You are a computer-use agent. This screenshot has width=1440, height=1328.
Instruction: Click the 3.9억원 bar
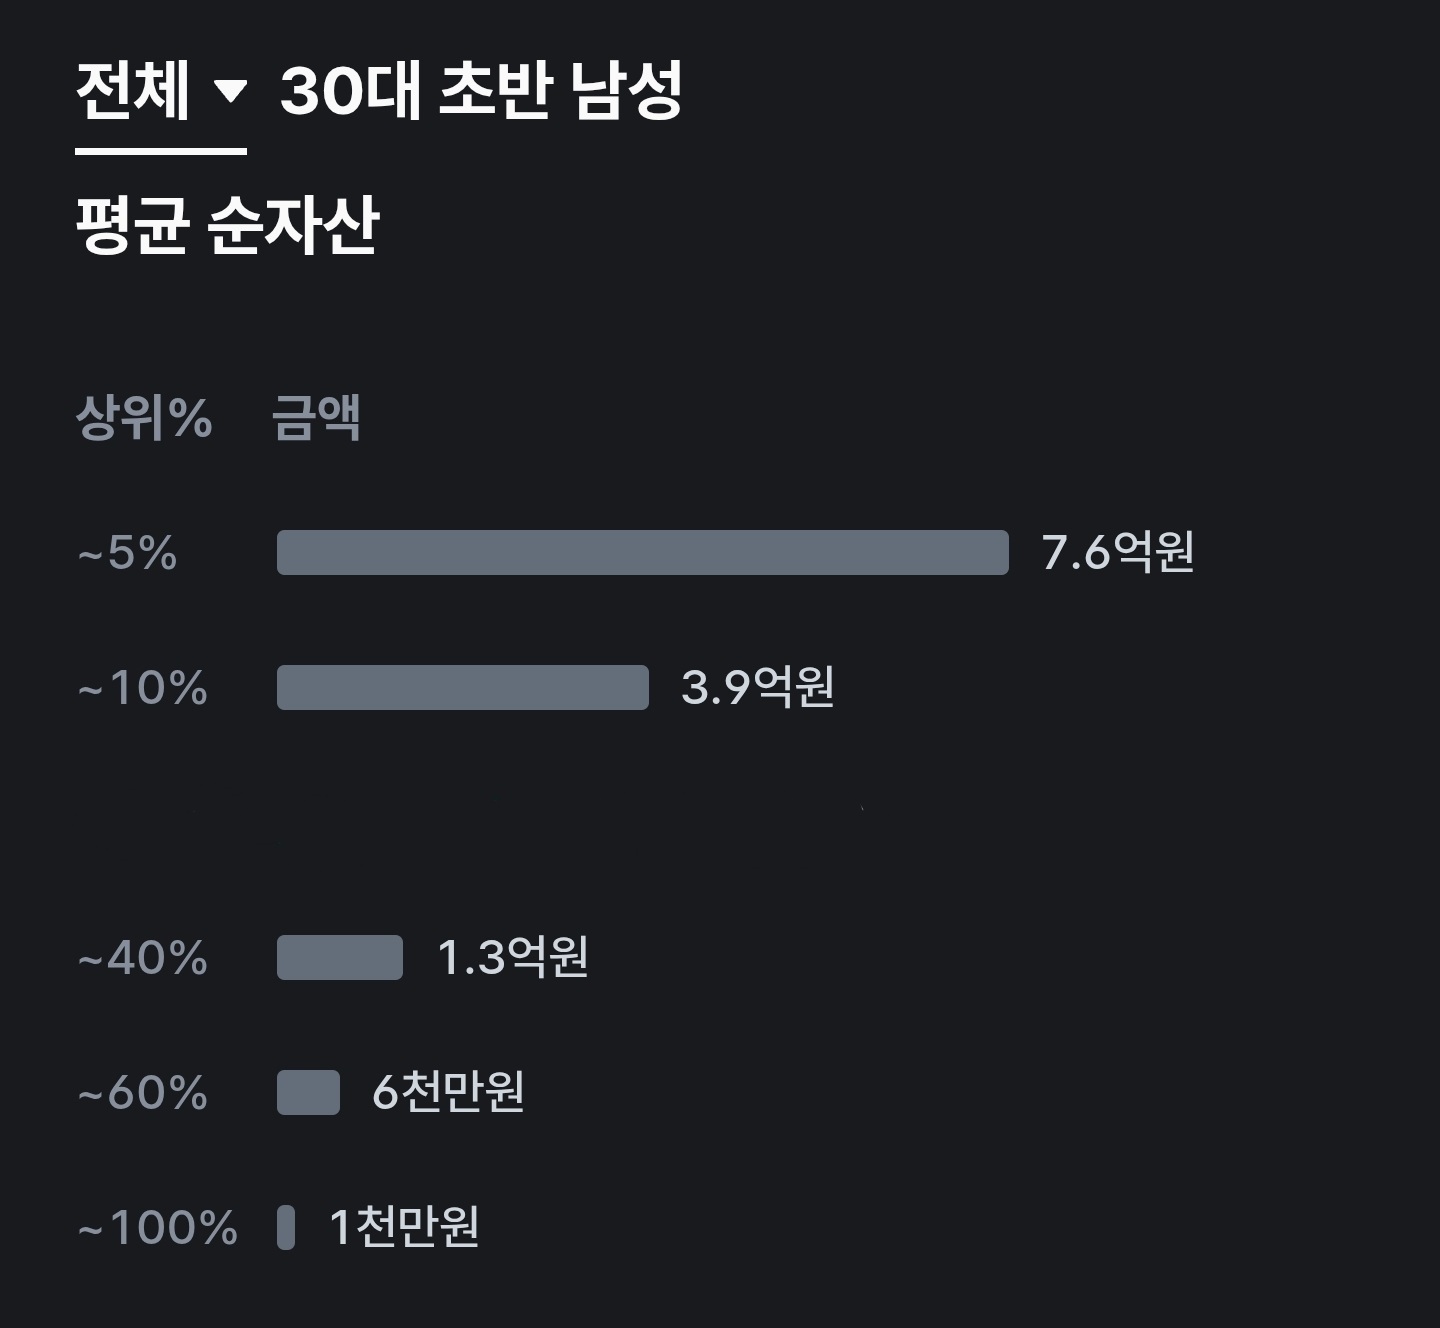click(x=463, y=688)
